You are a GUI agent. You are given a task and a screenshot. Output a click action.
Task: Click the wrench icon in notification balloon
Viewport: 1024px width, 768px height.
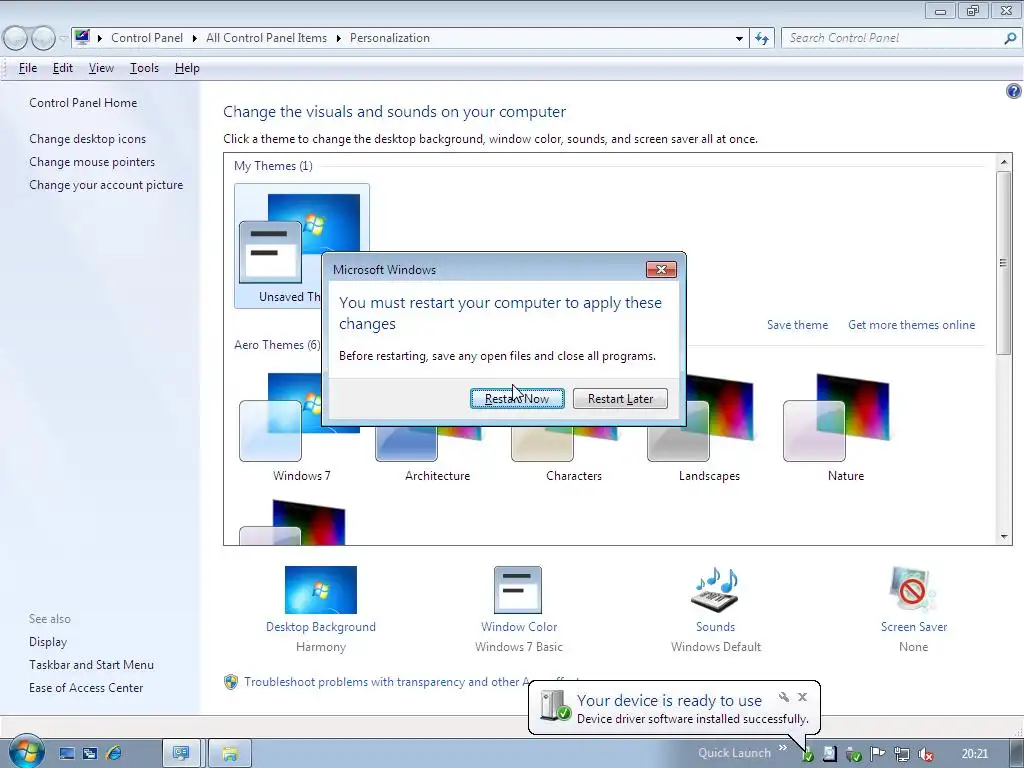click(x=784, y=697)
